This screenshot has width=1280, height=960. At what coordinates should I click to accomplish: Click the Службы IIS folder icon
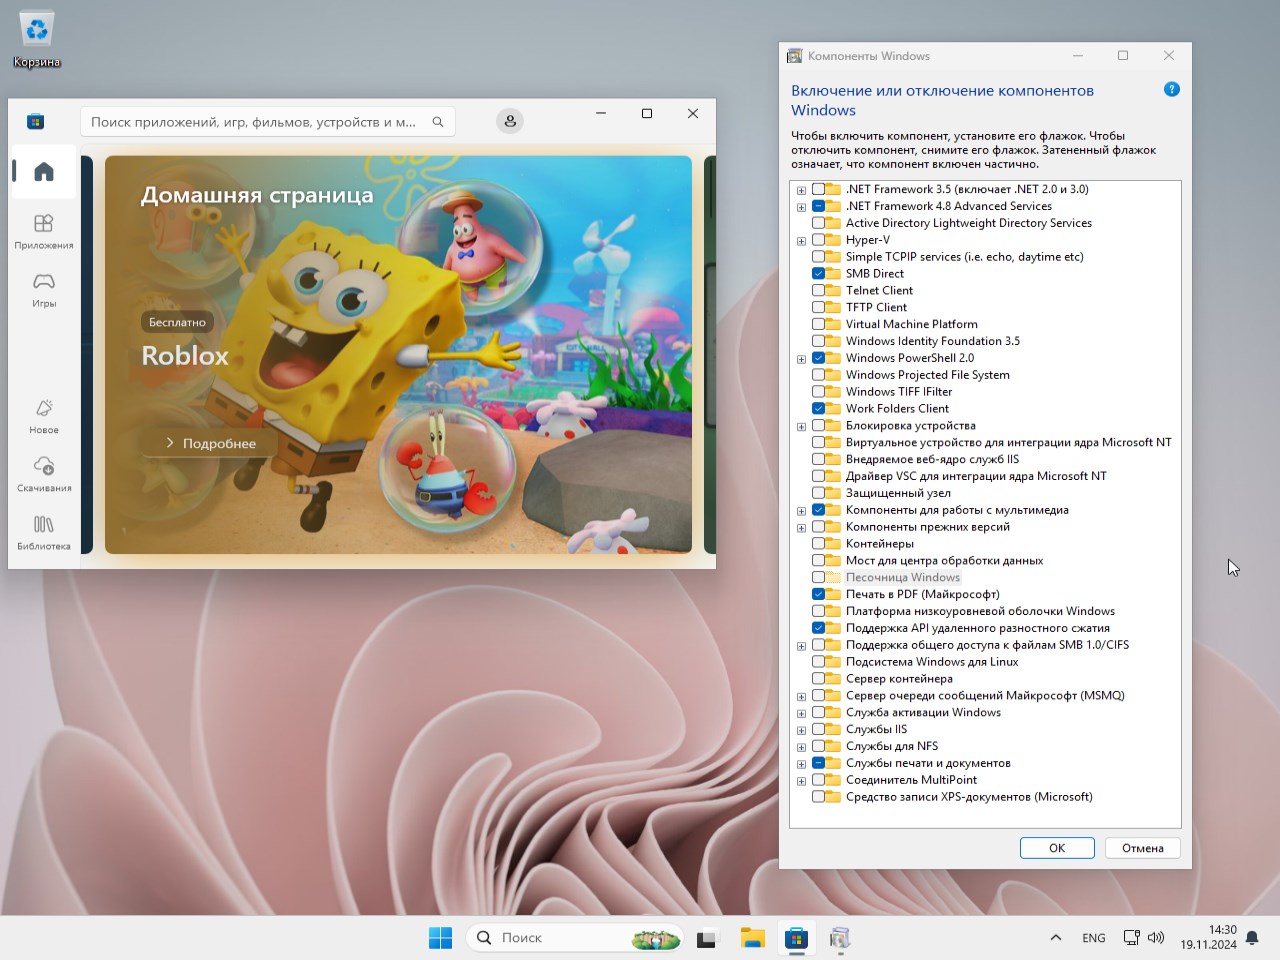click(834, 729)
